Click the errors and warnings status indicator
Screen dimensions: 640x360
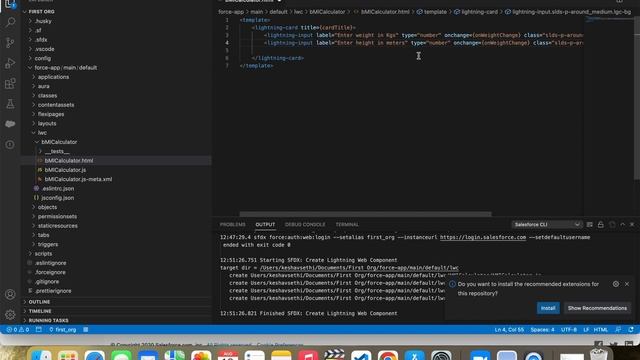click(x=18, y=329)
